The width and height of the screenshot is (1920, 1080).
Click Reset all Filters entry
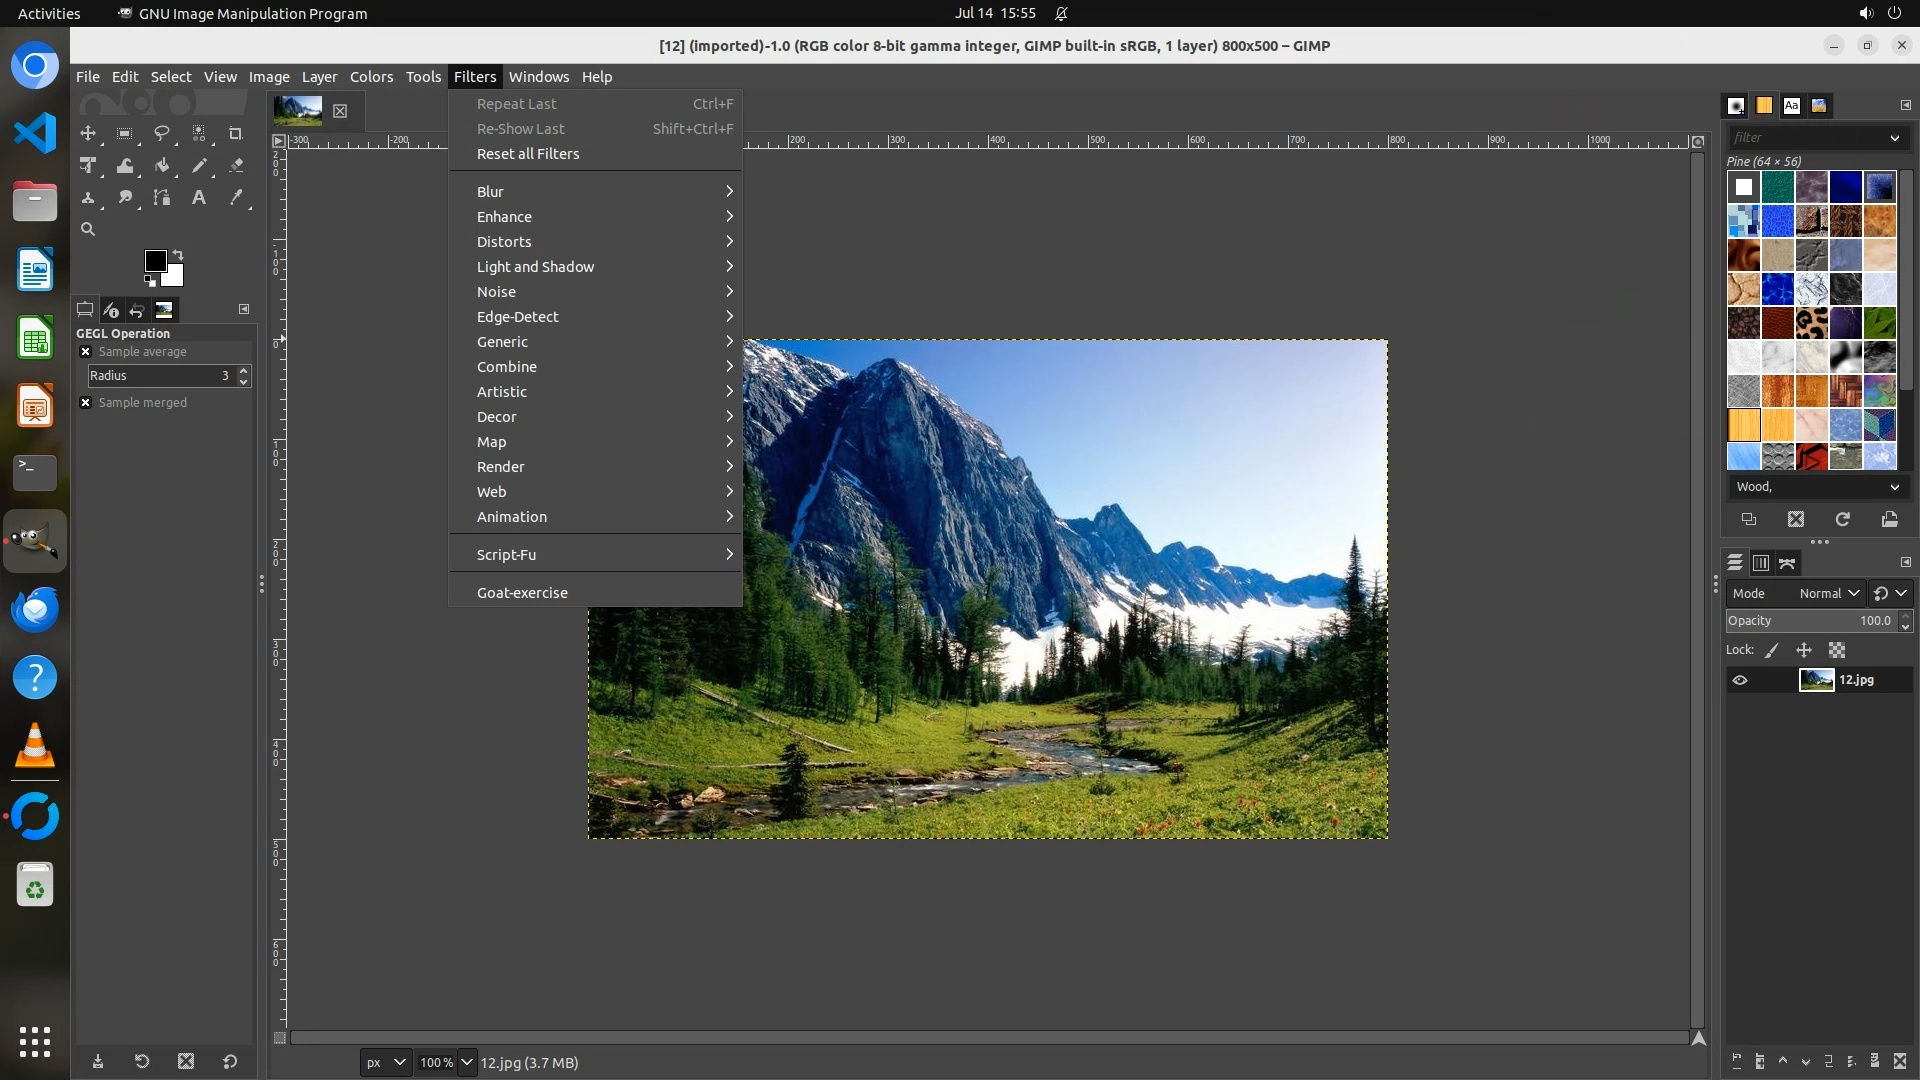click(x=528, y=154)
